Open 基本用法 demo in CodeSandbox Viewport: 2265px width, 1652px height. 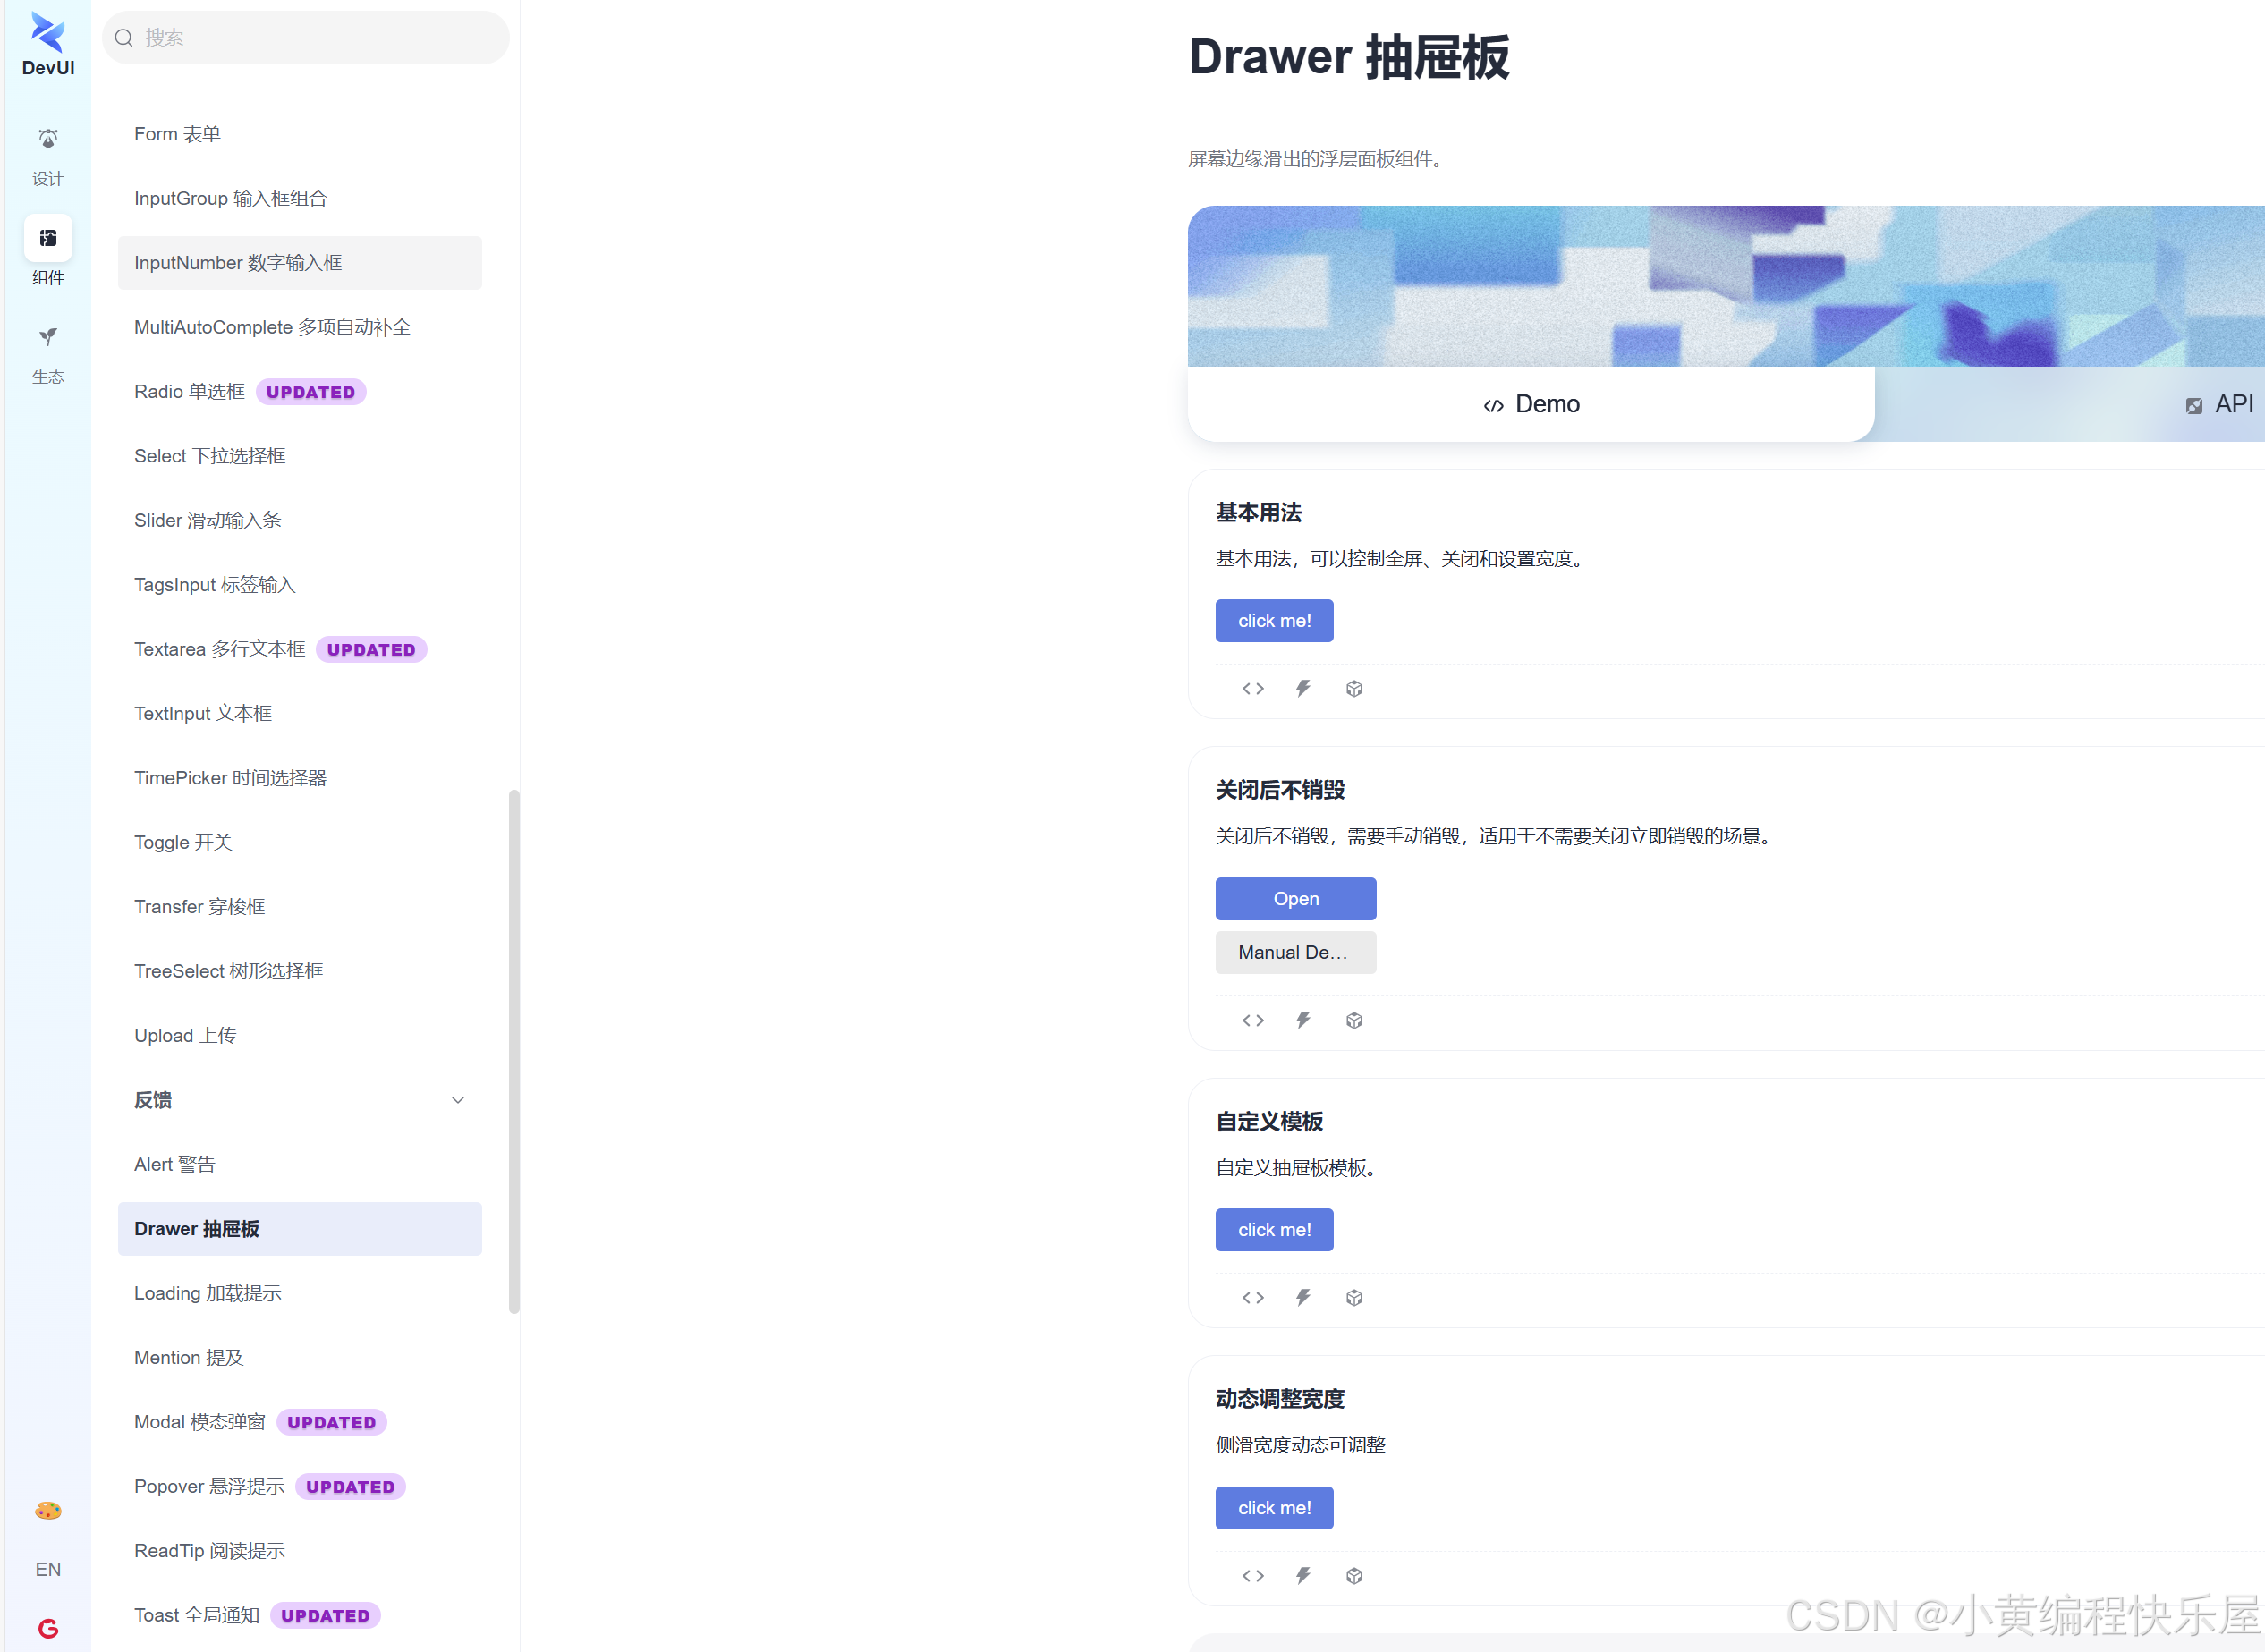pos(1355,688)
